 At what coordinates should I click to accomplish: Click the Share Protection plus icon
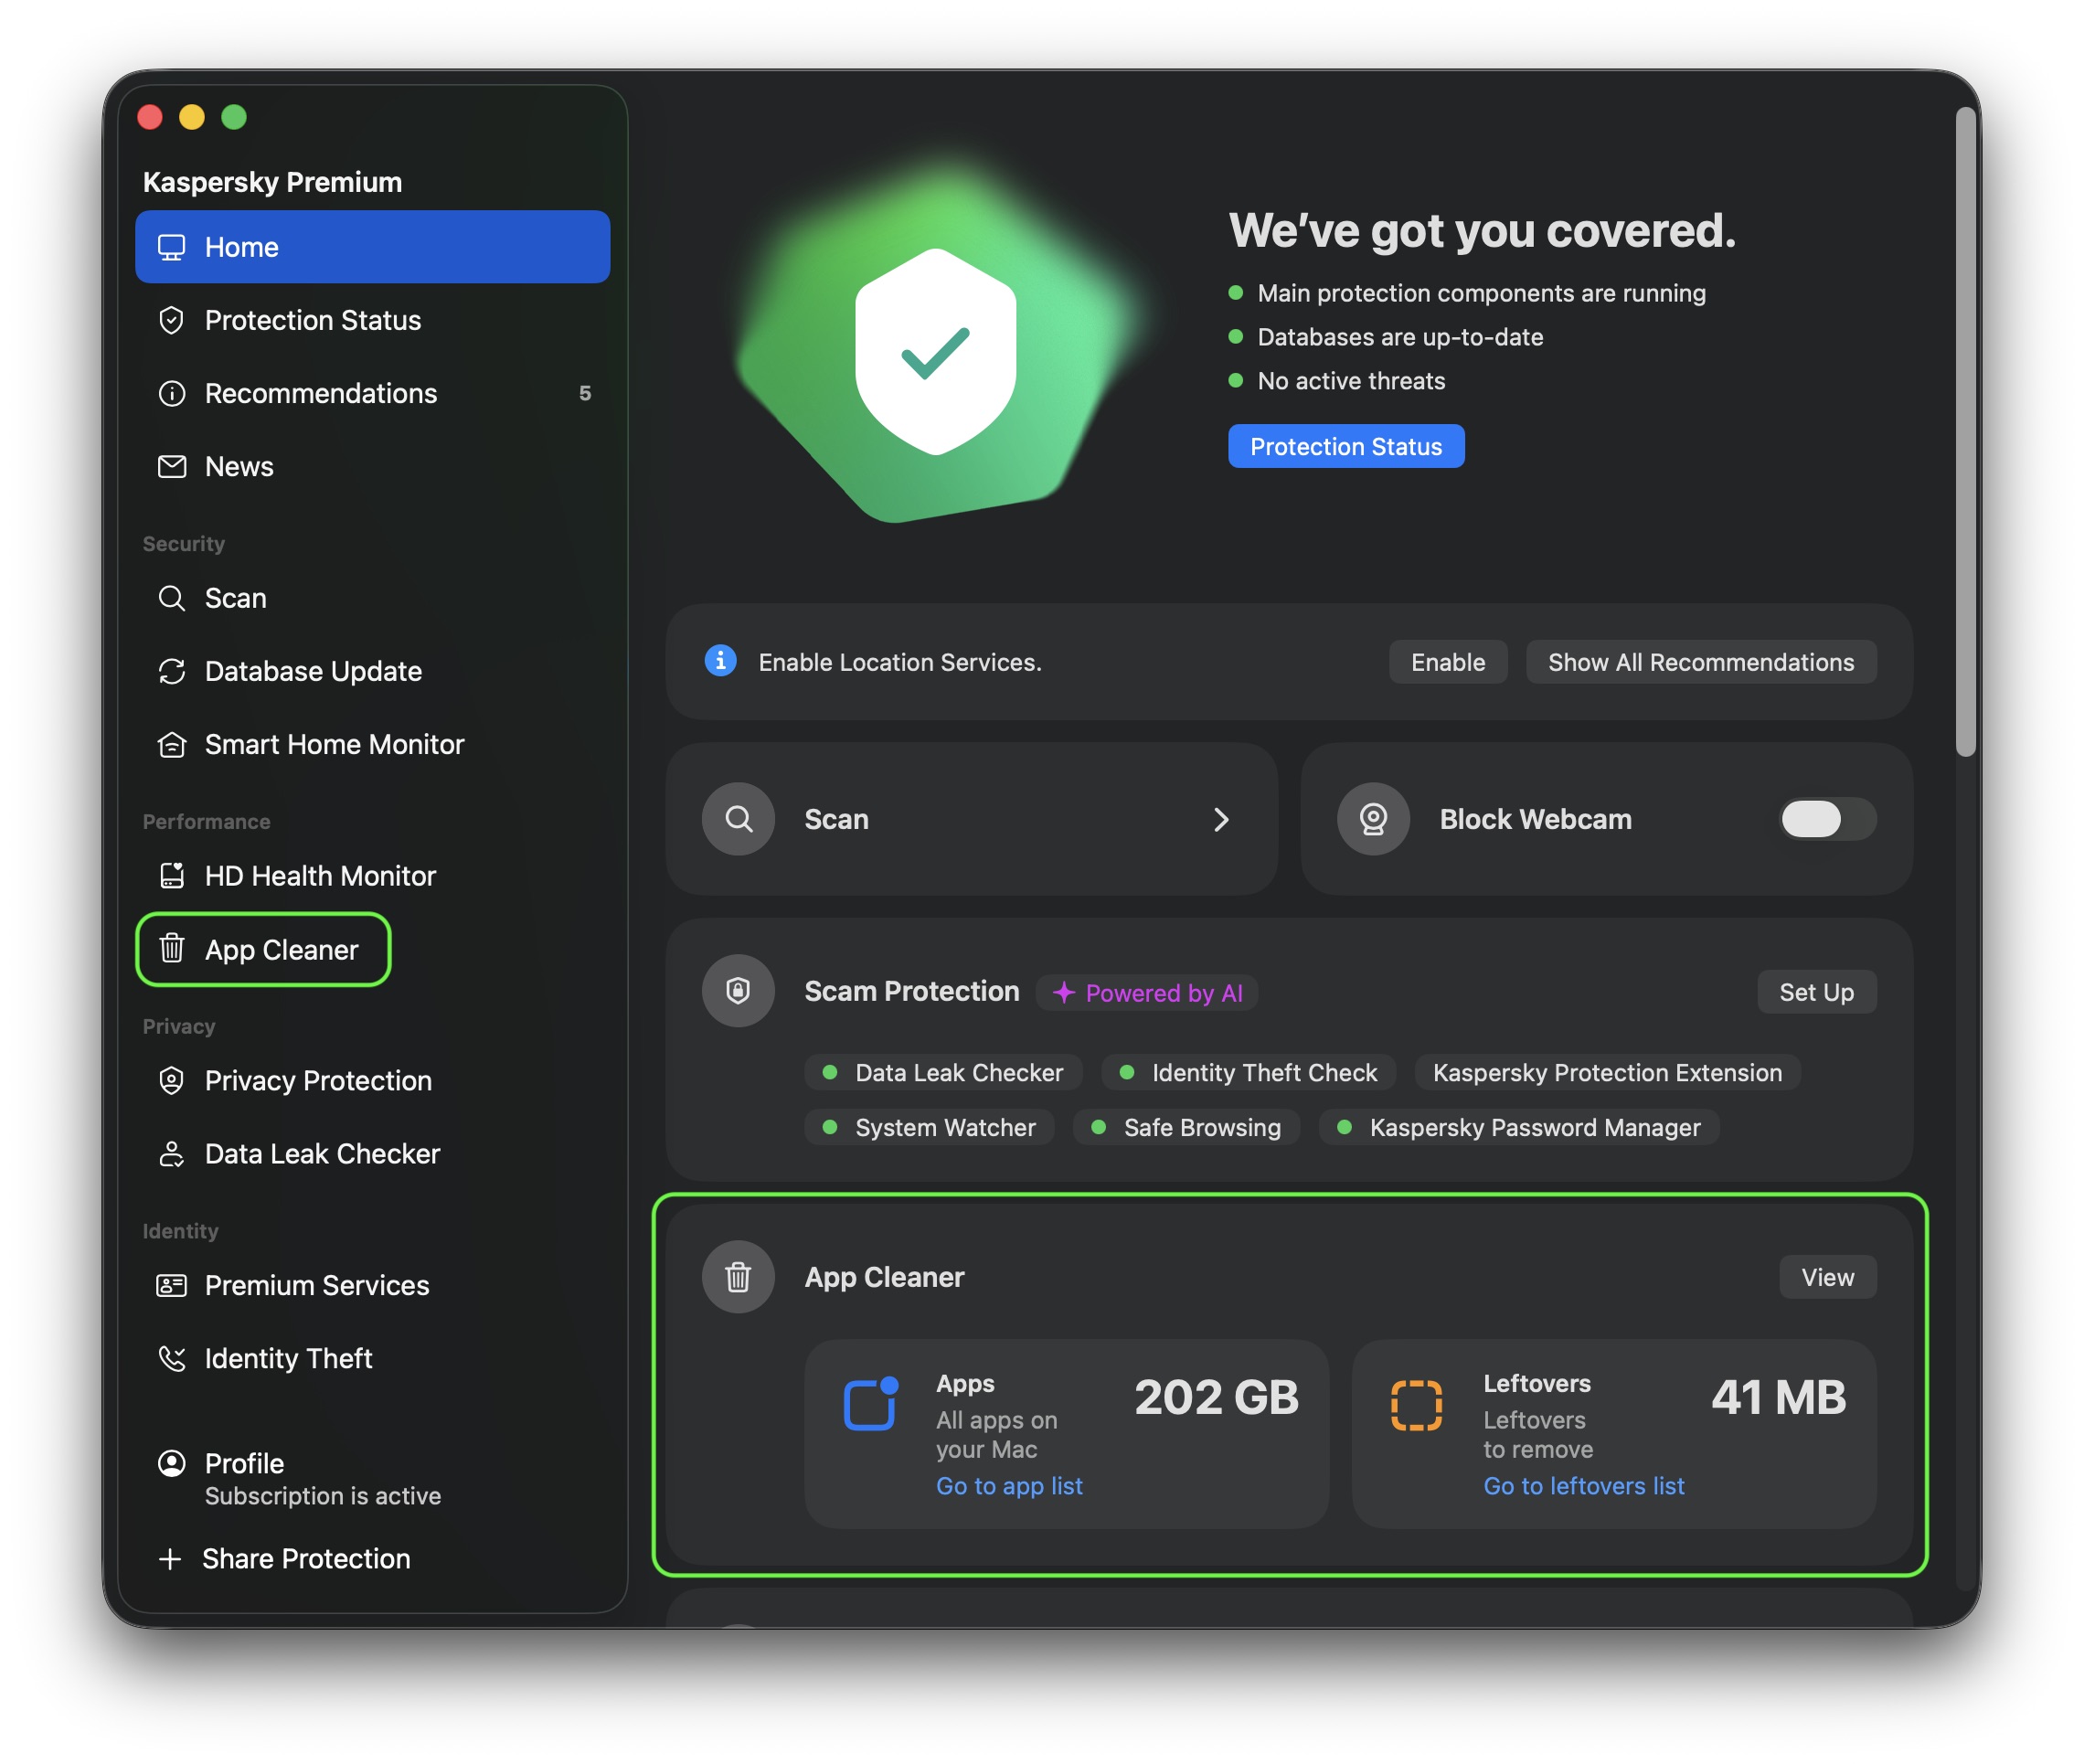(x=170, y=1558)
